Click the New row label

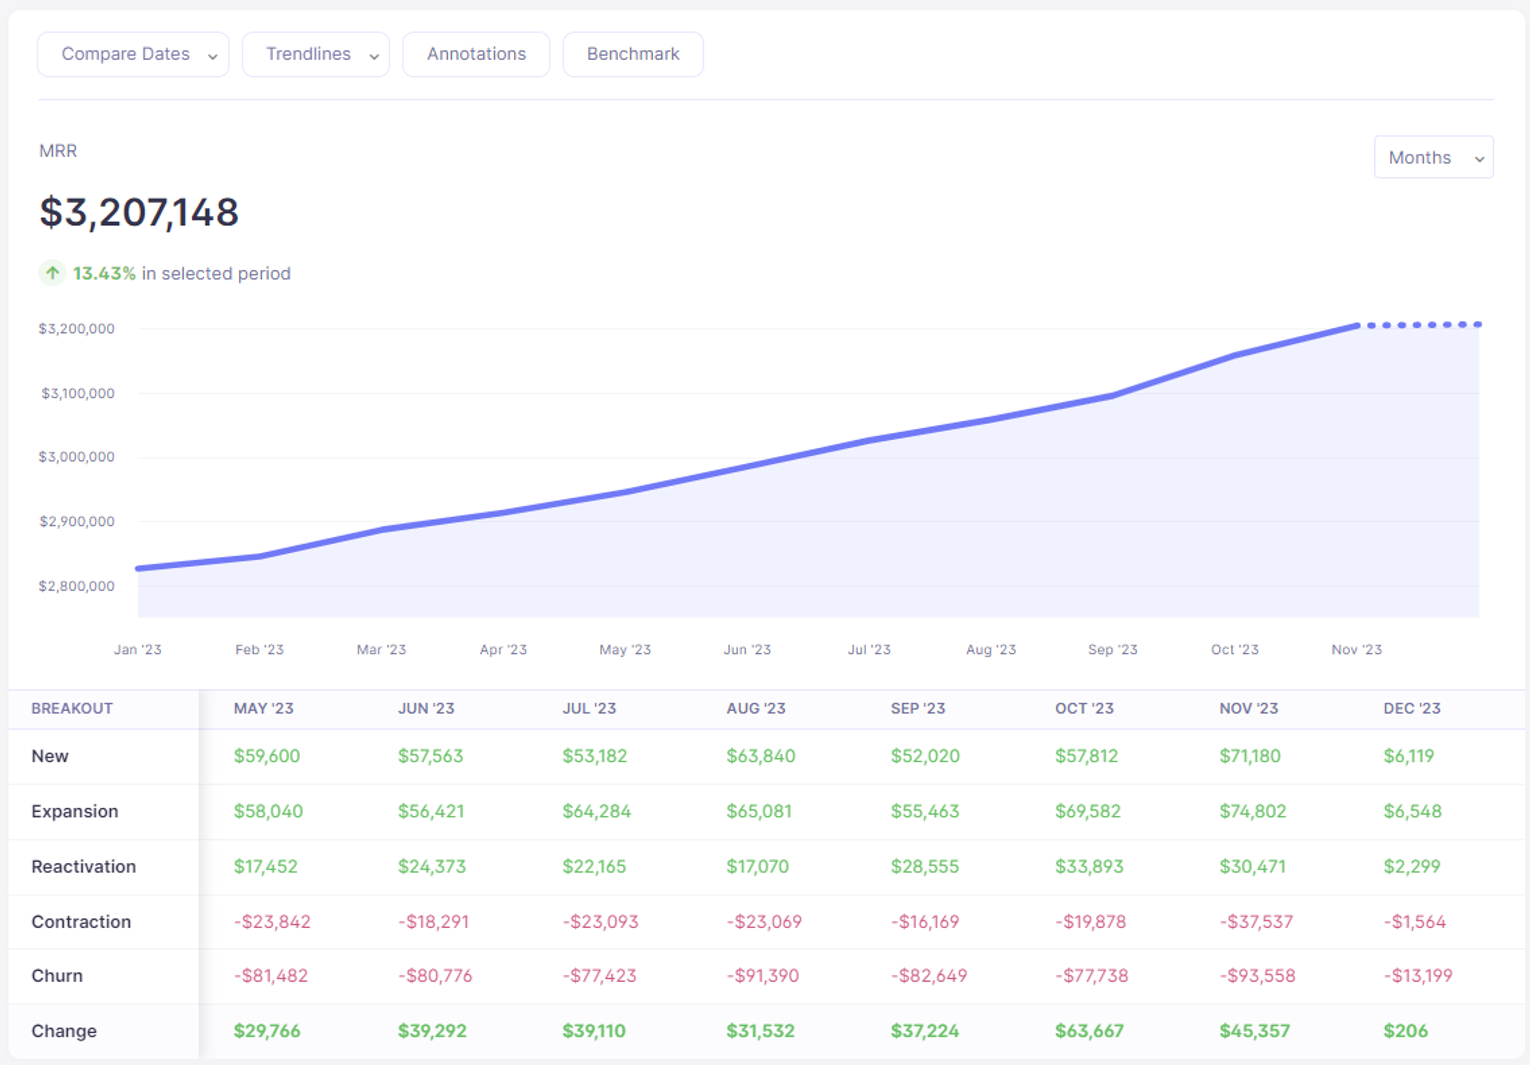click(50, 756)
